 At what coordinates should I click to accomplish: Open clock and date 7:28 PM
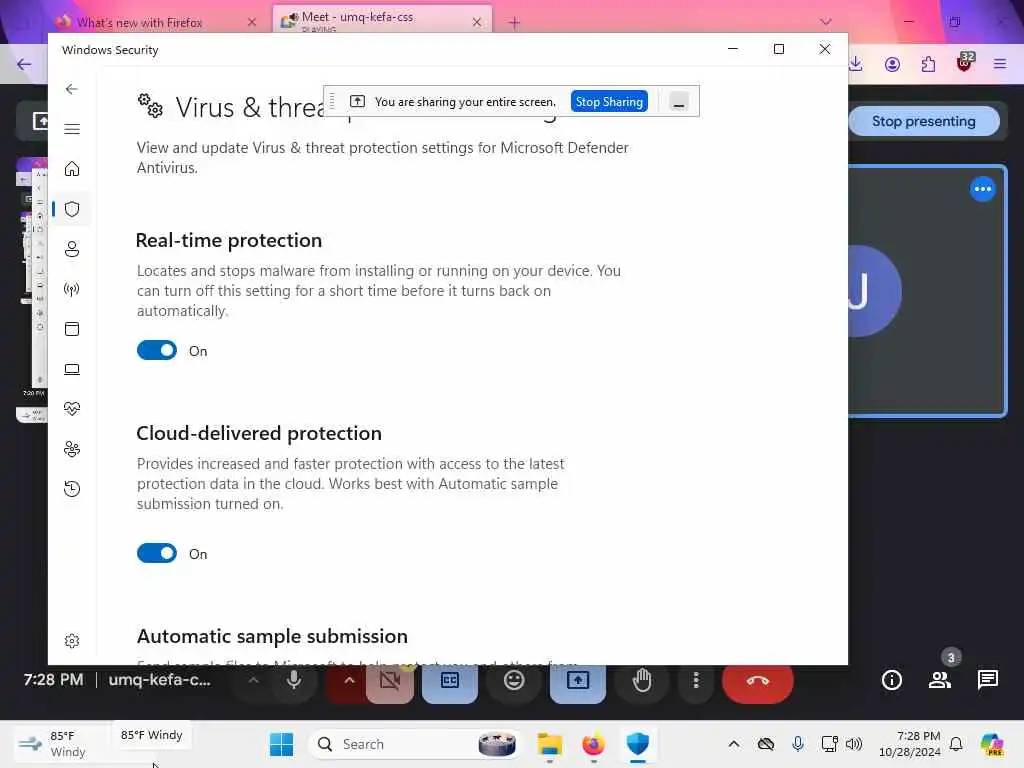(x=910, y=744)
